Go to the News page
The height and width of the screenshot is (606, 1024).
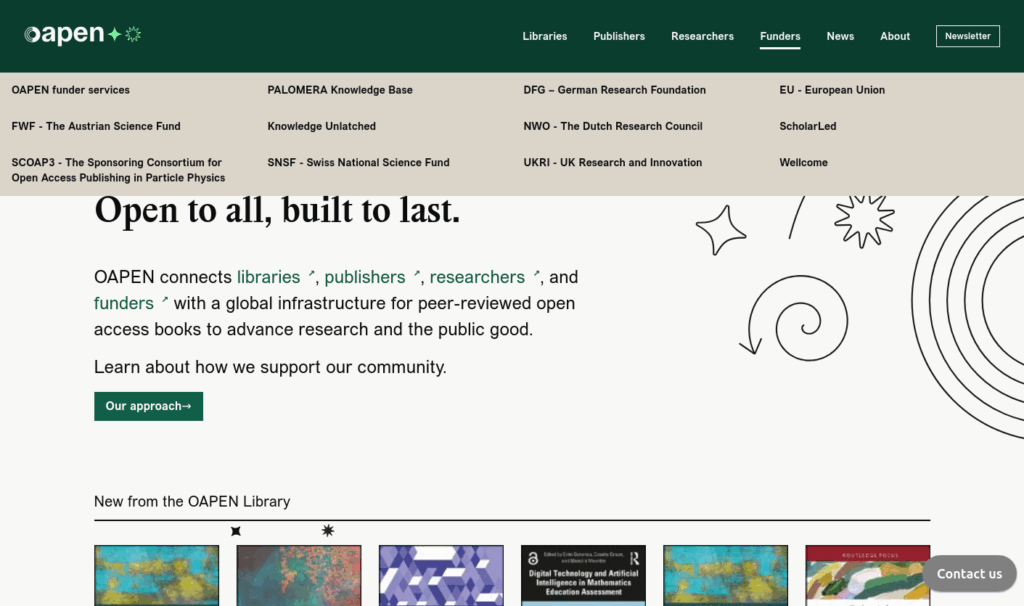[x=840, y=36]
